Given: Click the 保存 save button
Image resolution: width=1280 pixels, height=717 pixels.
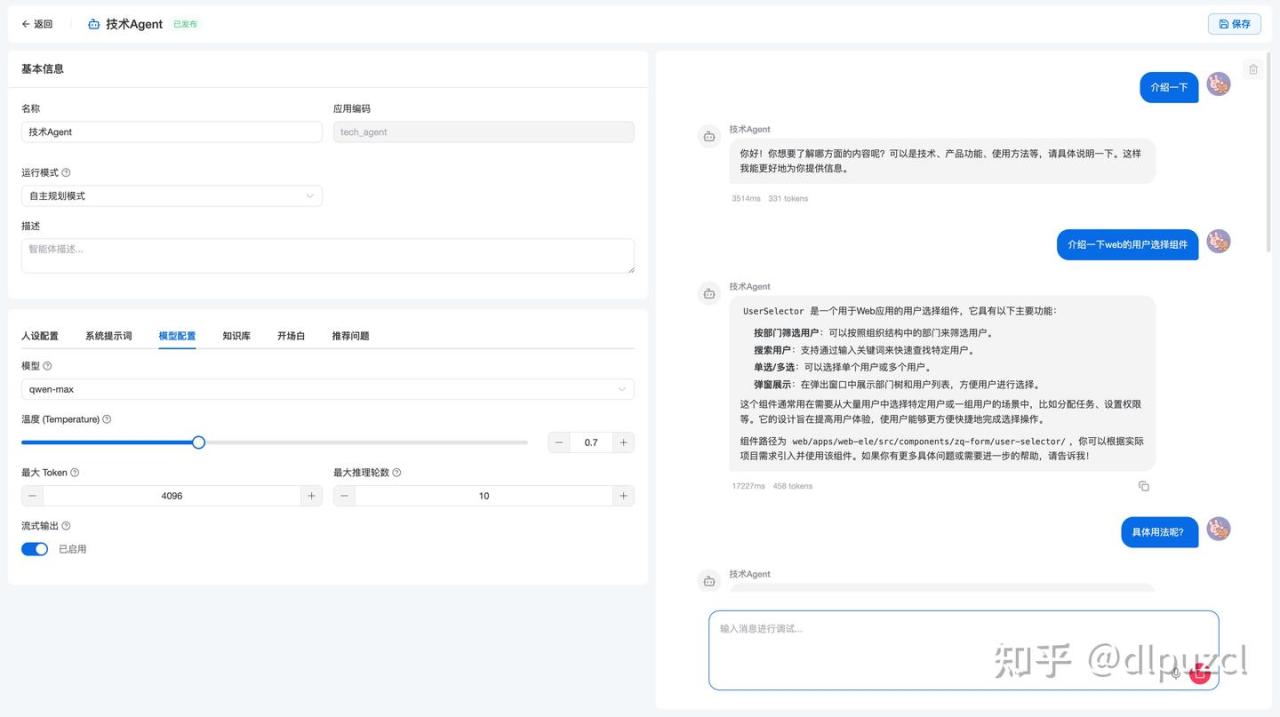Looking at the screenshot, I should pyautogui.click(x=1234, y=24).
